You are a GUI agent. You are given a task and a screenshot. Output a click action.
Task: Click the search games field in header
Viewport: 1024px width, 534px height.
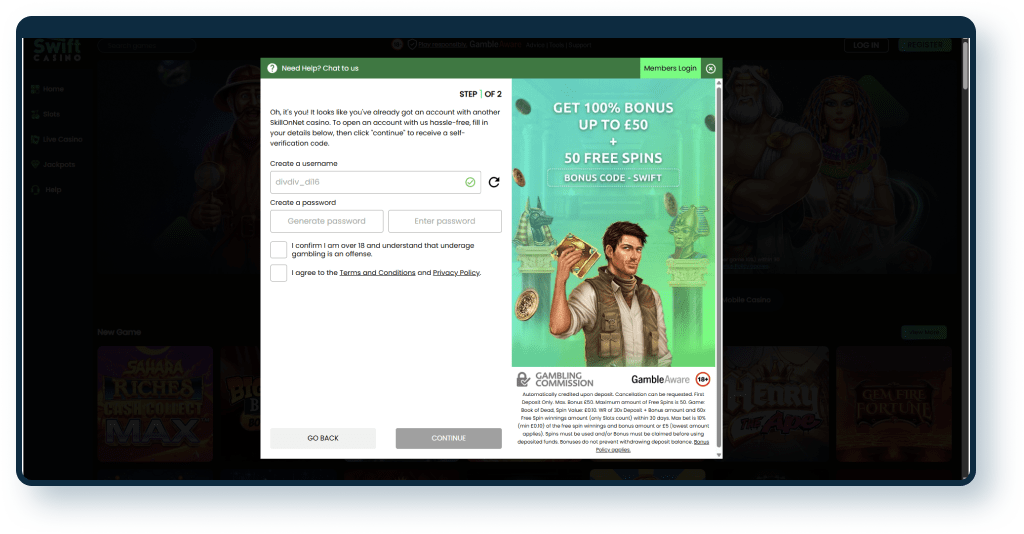pos(147,46)
